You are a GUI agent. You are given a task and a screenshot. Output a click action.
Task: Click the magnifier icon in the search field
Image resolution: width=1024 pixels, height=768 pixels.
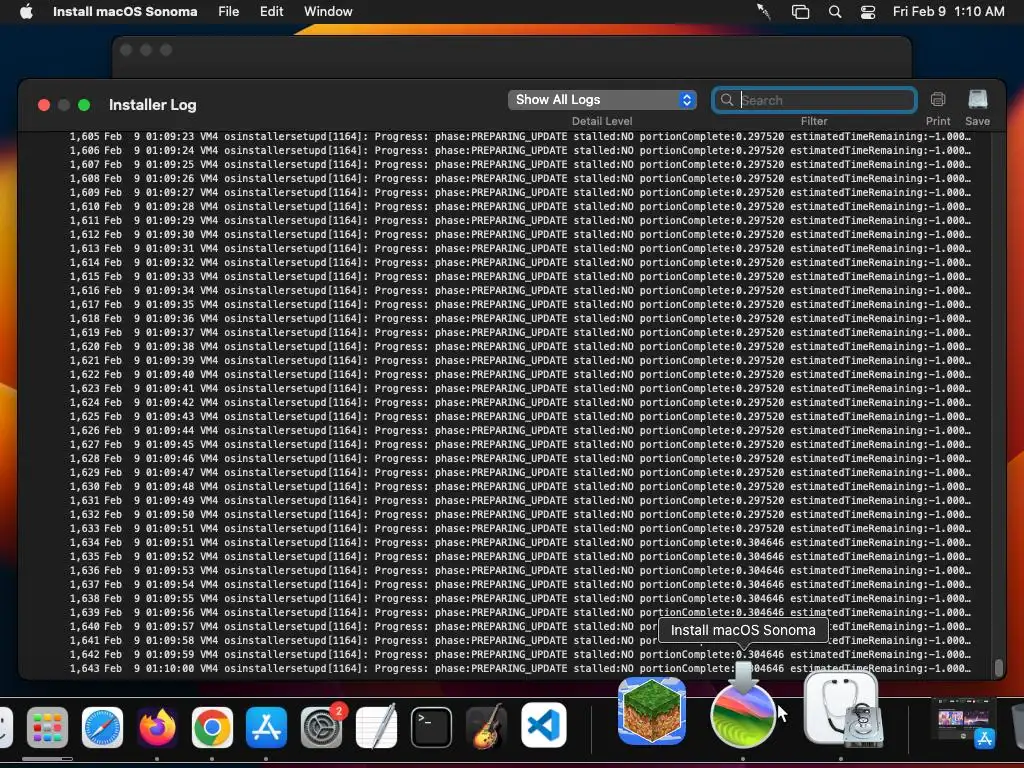[727, 100]
